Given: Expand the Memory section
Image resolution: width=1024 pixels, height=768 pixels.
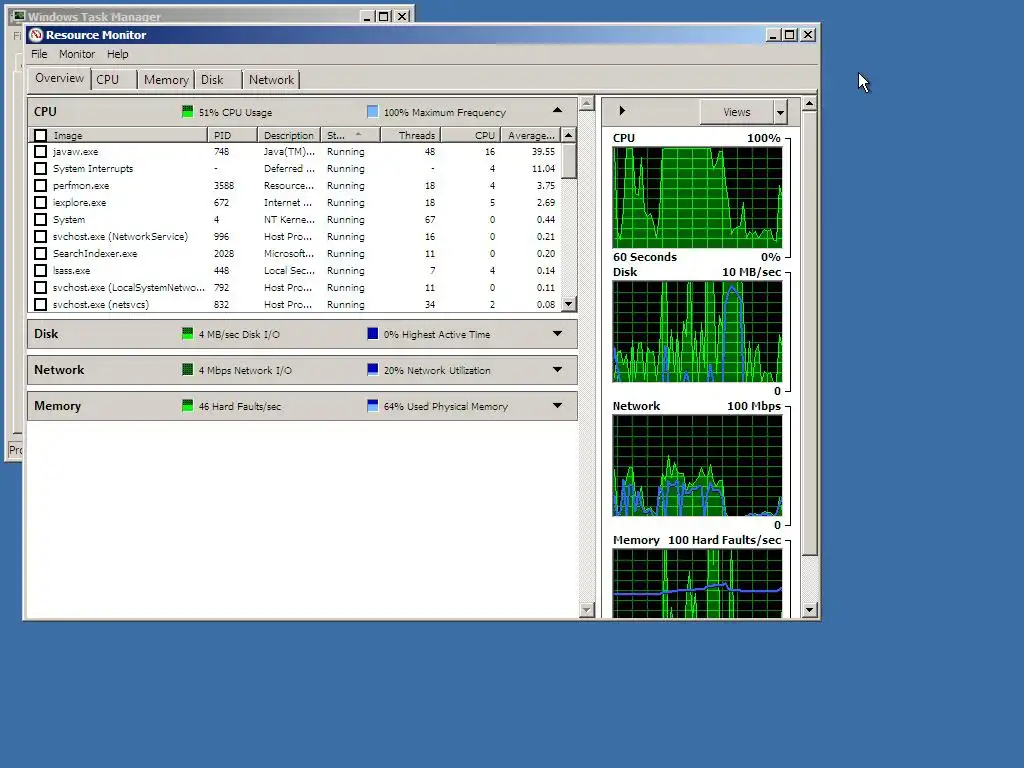Looking at the screenshot, I should click(x=557, y=405).
